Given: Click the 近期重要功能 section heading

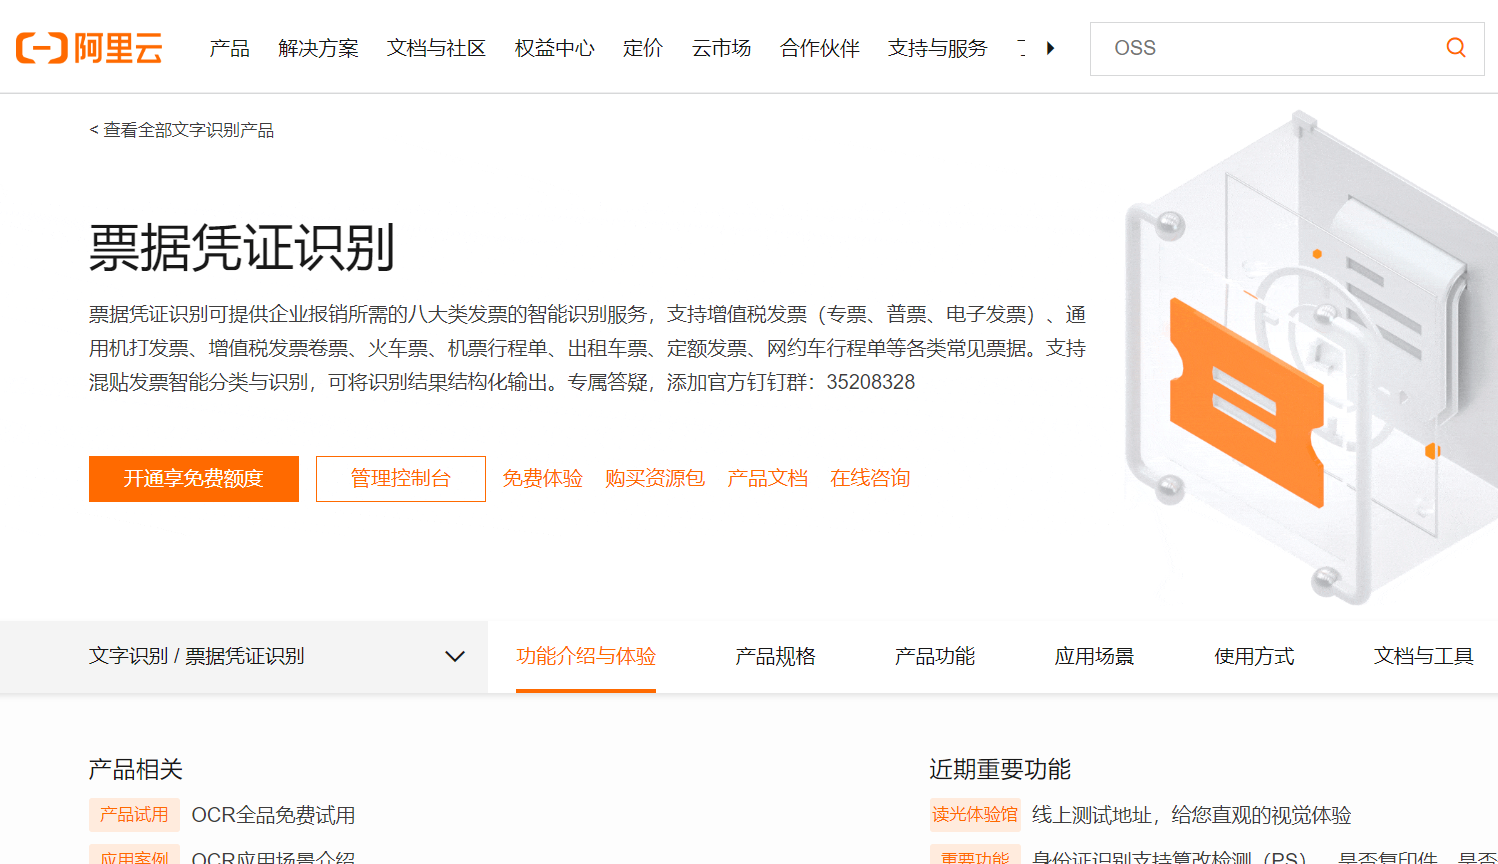Looking at the screenshot, I should tap(1000, 769).
